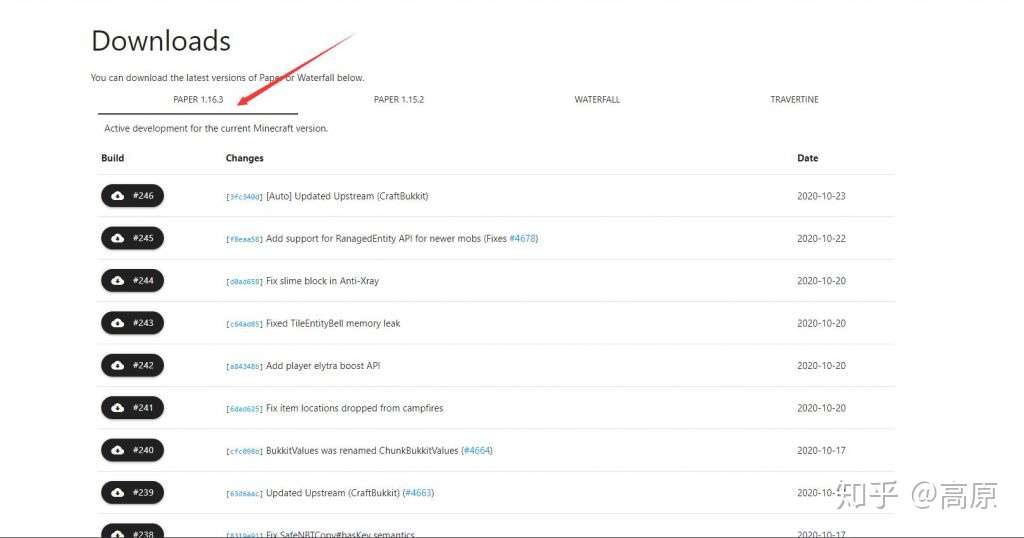Select the date 2020-10-23
This screenshot has height=538, width=1024.
821,196
